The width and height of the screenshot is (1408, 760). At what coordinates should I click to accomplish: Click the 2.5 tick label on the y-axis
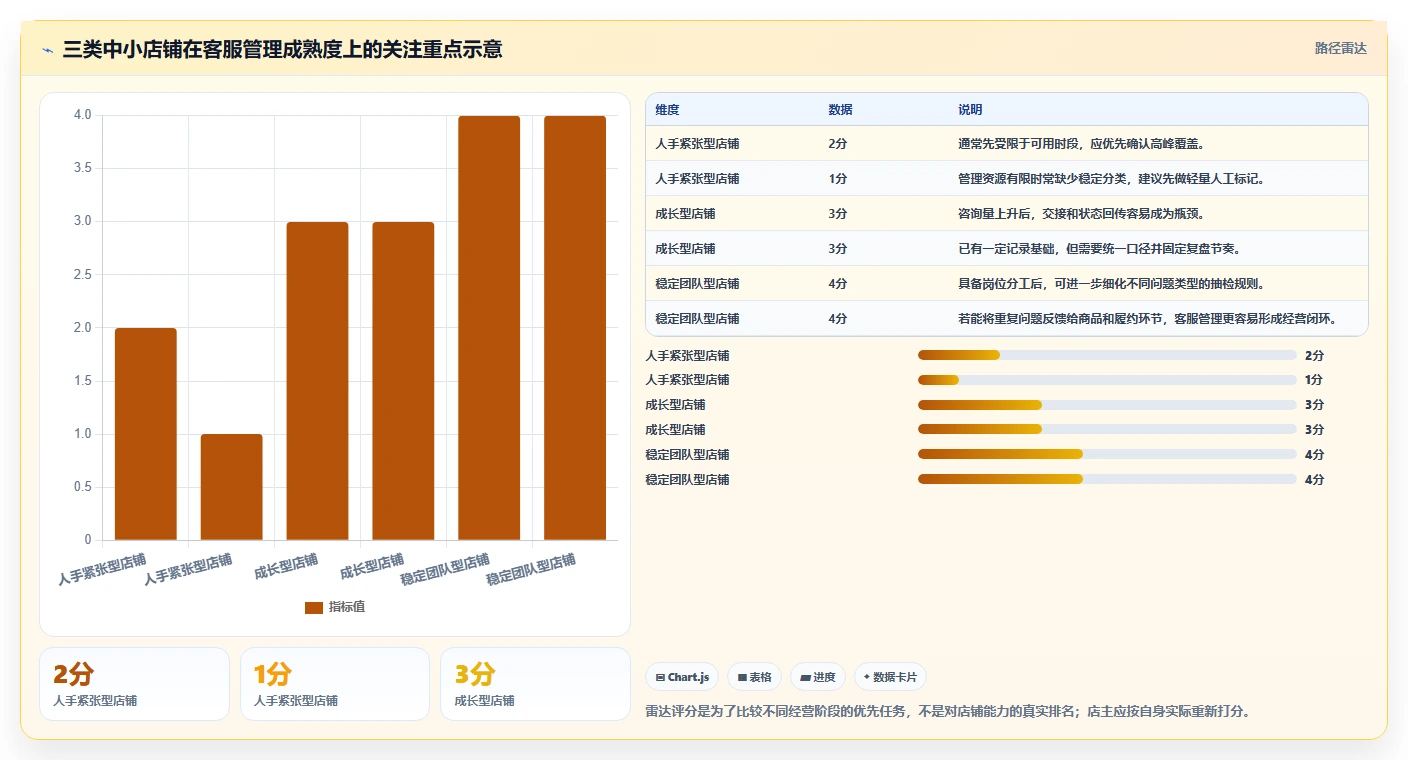click(83, 275)
